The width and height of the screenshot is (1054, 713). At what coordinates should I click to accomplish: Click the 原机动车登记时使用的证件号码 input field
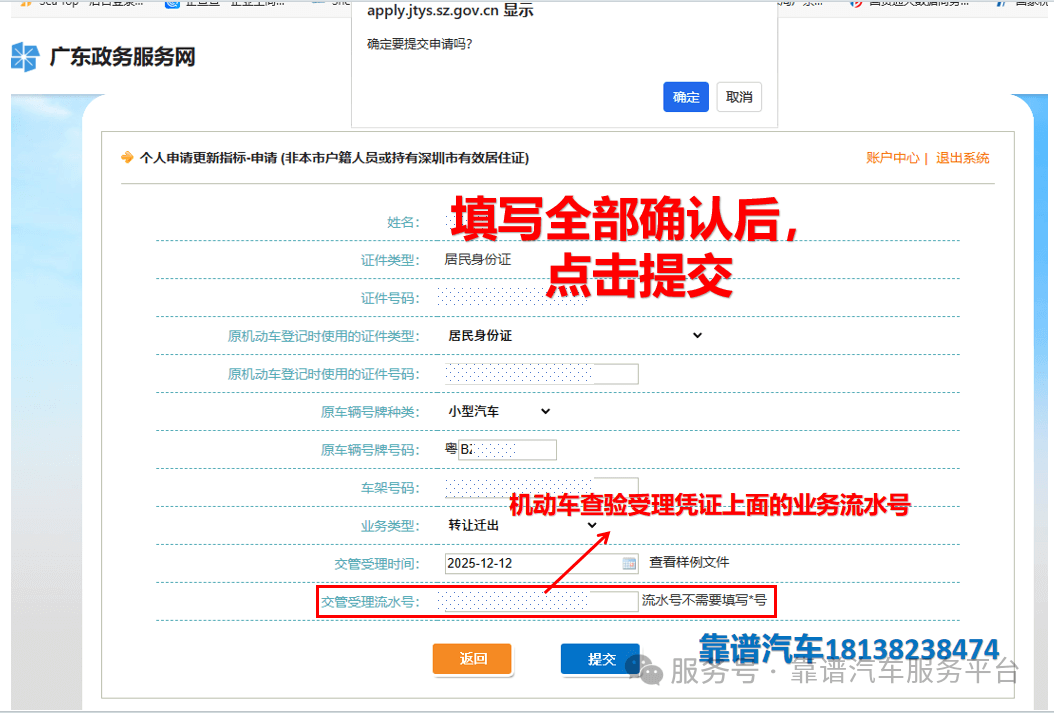(541, 374)
